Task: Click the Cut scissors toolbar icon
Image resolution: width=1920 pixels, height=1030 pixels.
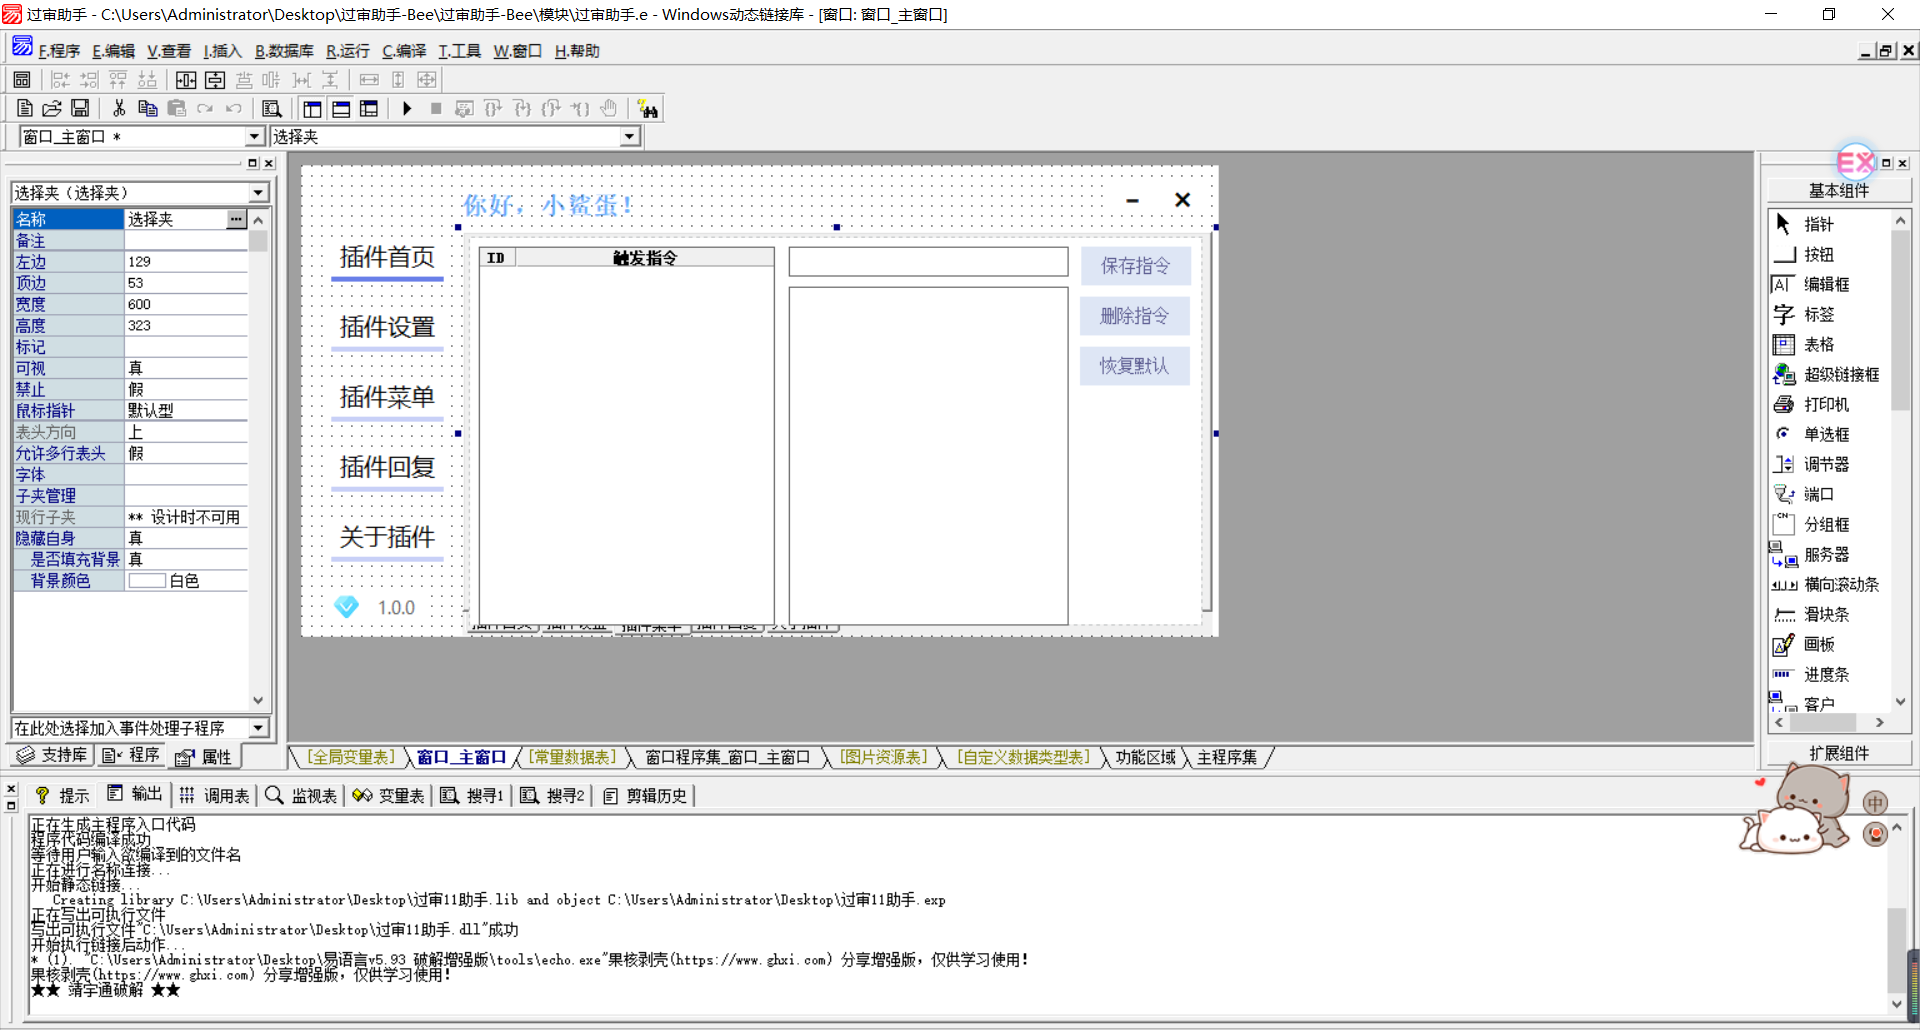Action: click(x=119, y=109)
